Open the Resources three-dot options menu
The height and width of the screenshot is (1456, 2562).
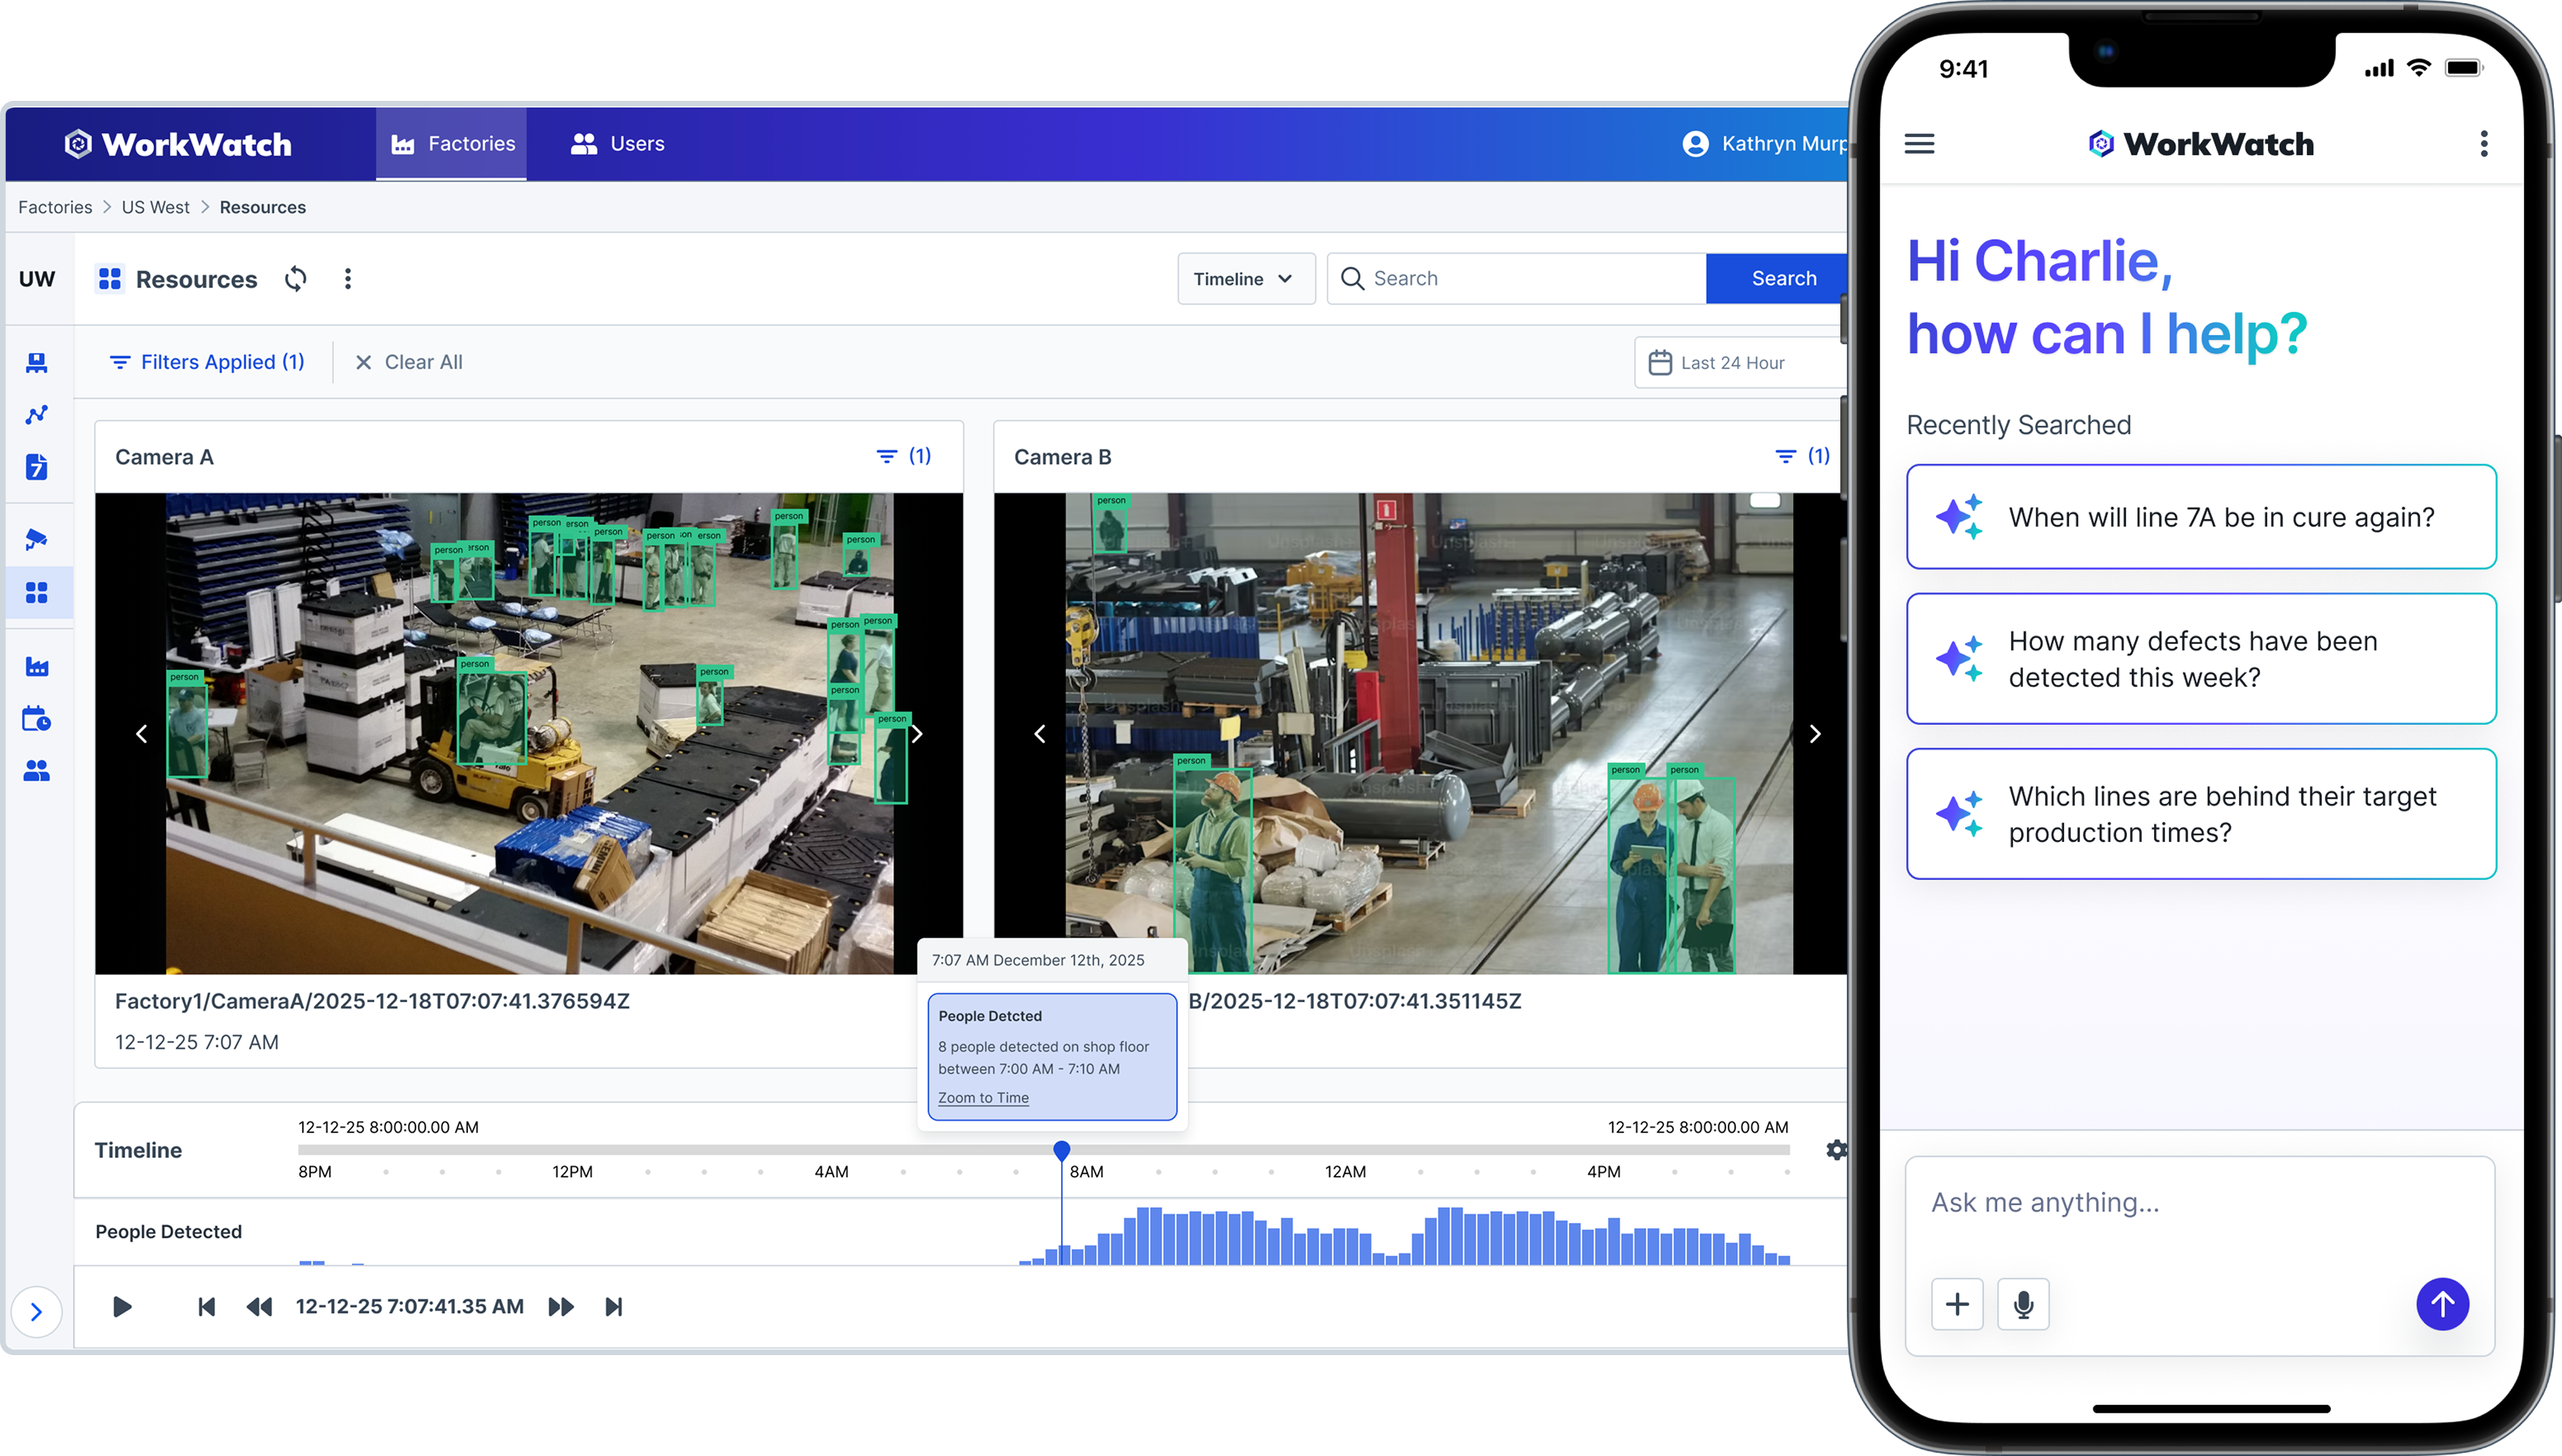click(347, 278)
